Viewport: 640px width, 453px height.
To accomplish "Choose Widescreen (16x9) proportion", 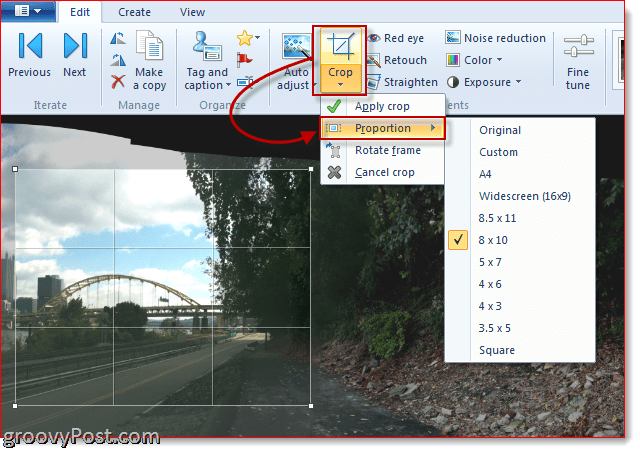I will pyautogui.click(x=520, y=196).
